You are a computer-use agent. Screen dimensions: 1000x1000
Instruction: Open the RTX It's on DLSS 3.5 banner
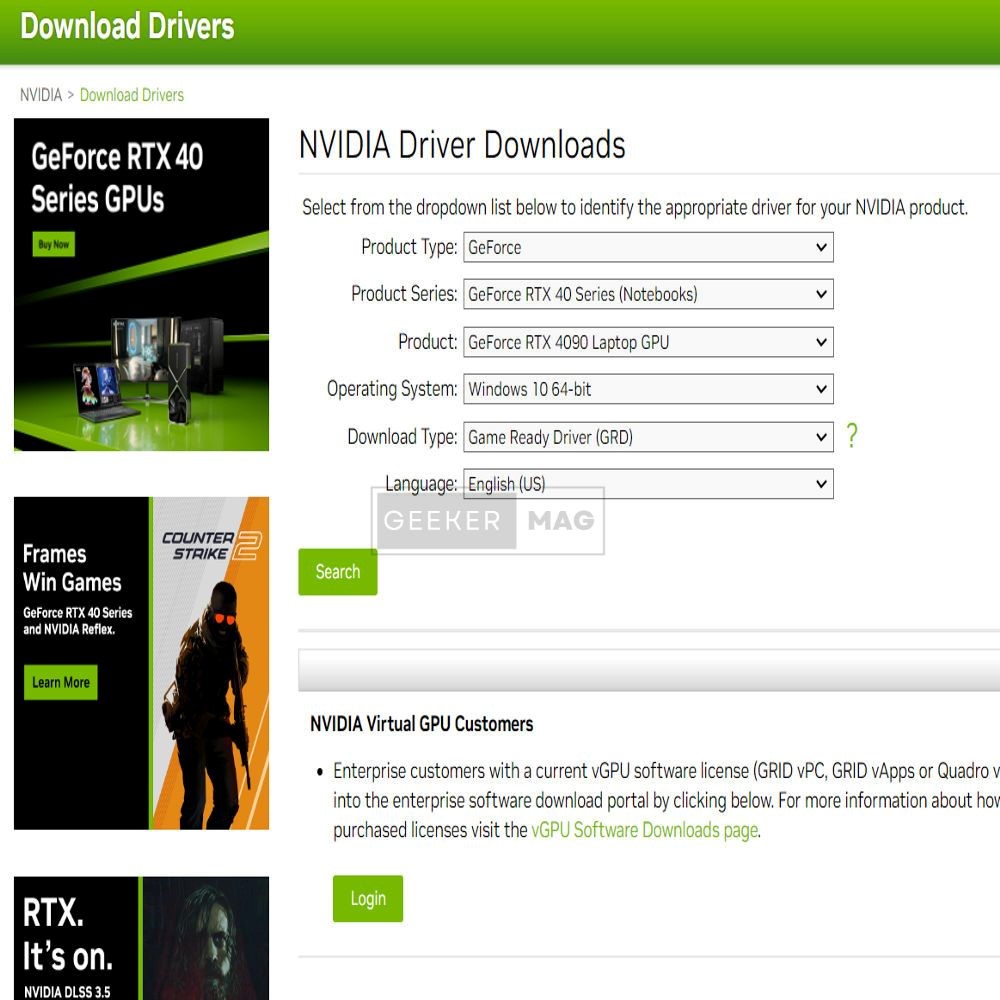pyautogui.click(x=142, y=938)
